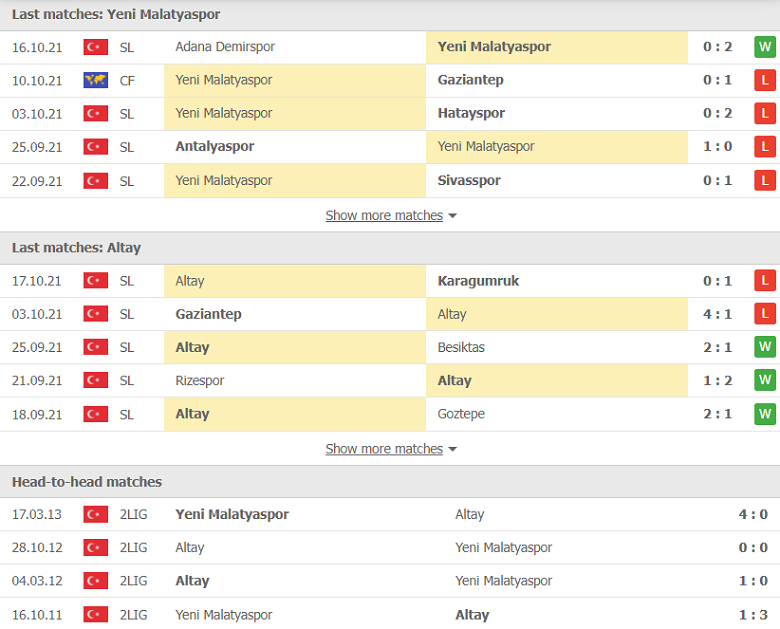This screenshot has width=780, height=629.
Task: Click Turkey flag in 25.09.21 Antalyaspor row
Action: (96, 147)
